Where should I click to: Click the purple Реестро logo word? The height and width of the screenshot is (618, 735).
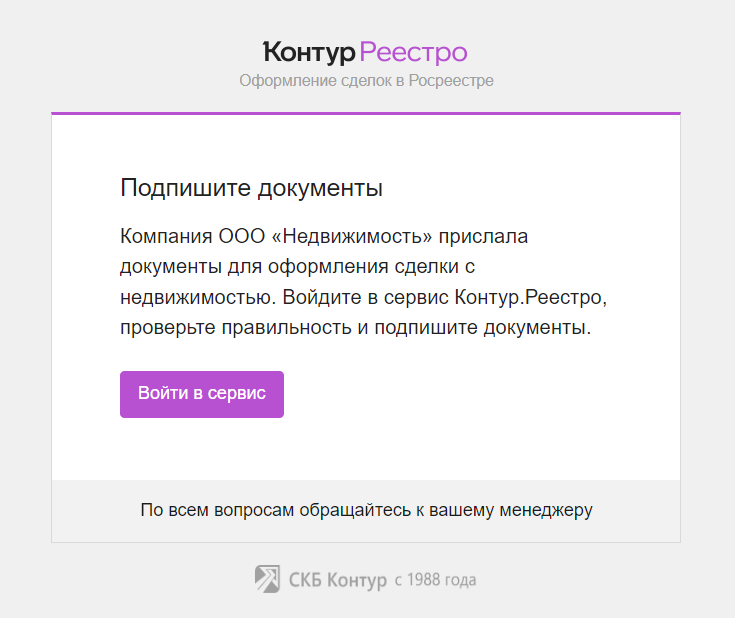click(413, 53)
